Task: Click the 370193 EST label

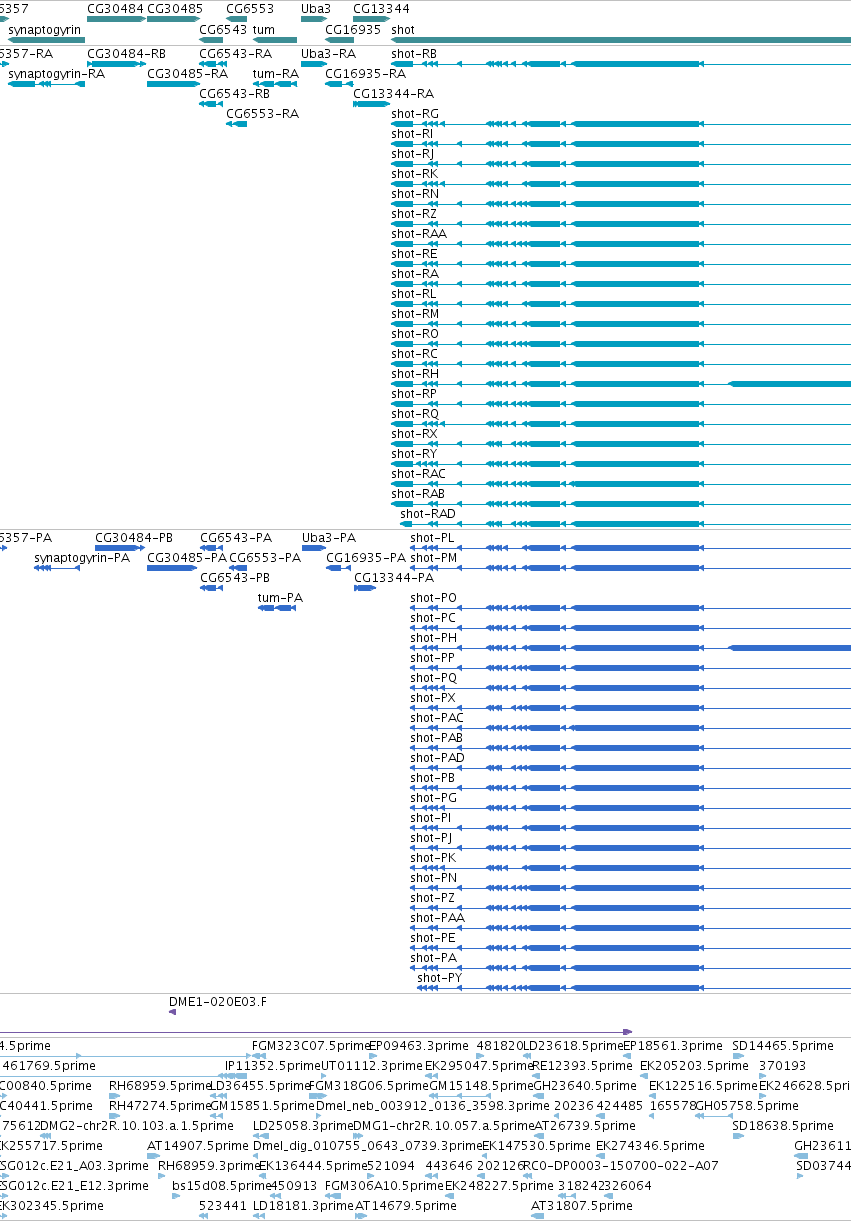Action: 782,1066
